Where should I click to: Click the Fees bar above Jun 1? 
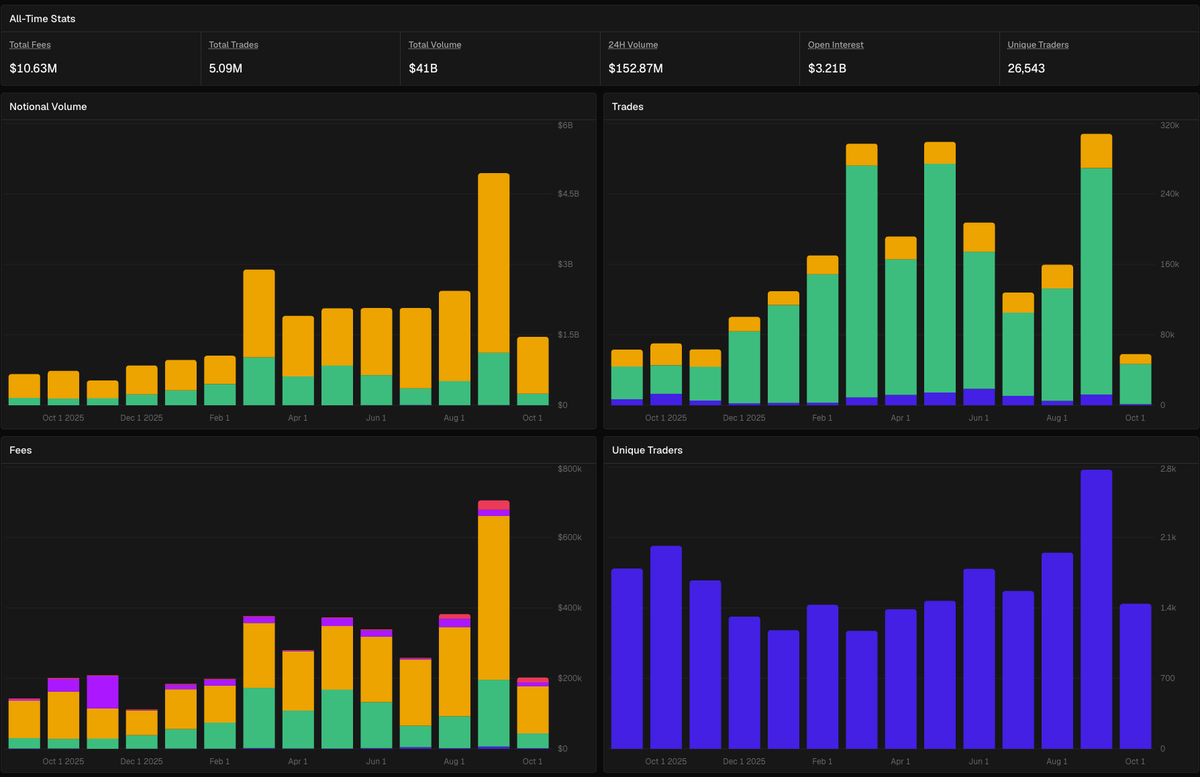[377, 689]
